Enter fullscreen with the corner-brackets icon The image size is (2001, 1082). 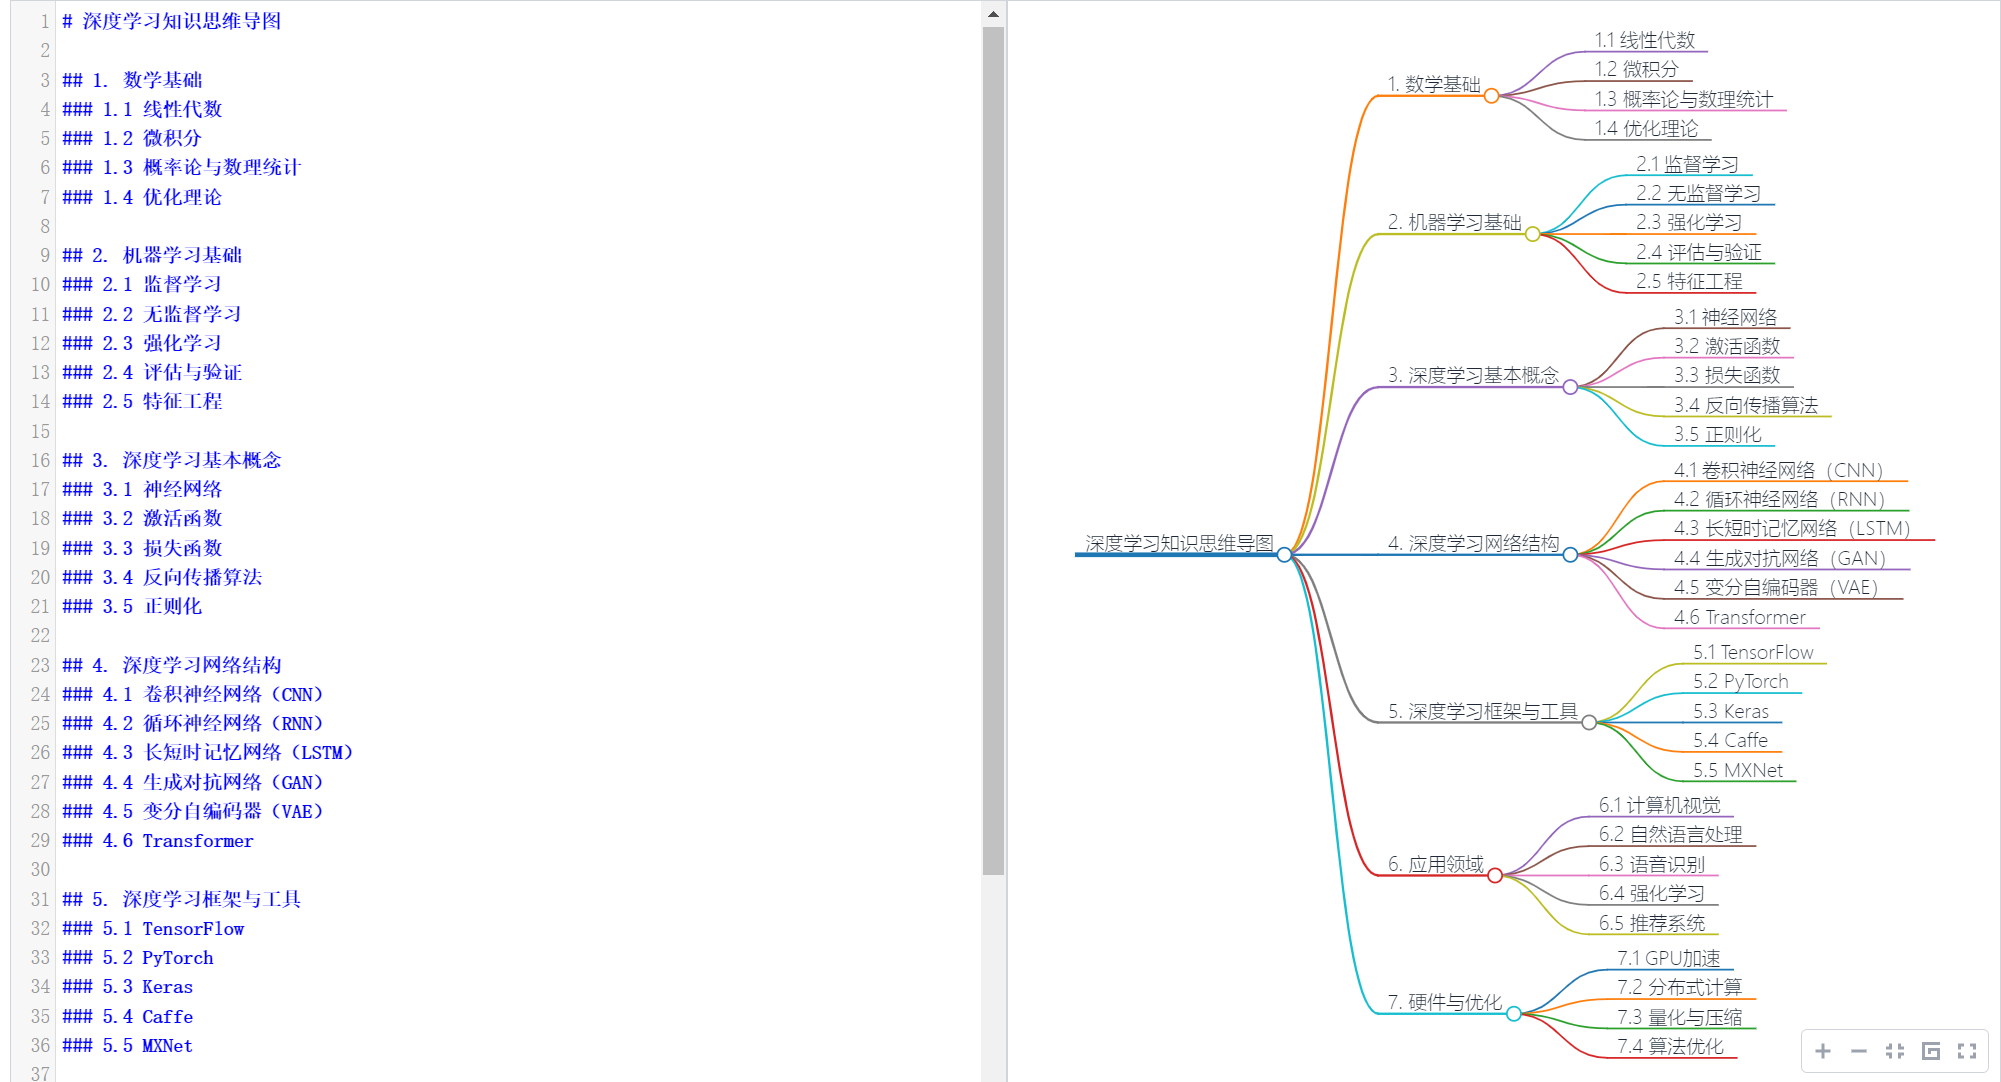click(x=1967, y=1051)
